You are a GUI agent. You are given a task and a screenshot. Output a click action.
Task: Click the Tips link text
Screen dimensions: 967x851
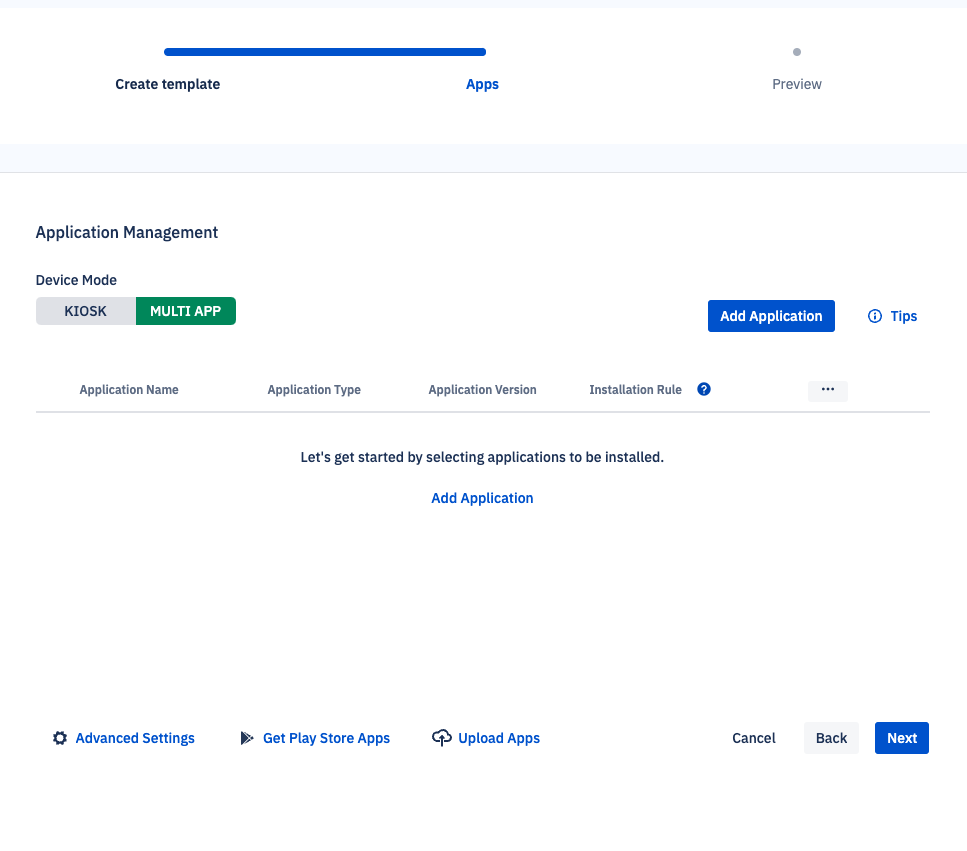tap(903, 316)
